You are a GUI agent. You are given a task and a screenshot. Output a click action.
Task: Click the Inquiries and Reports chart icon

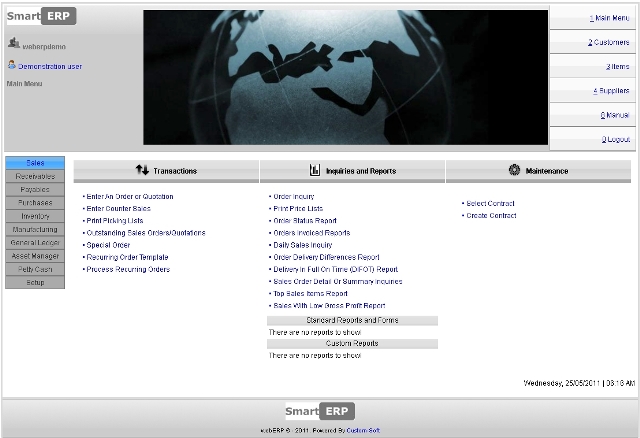(x=314, y=171)
